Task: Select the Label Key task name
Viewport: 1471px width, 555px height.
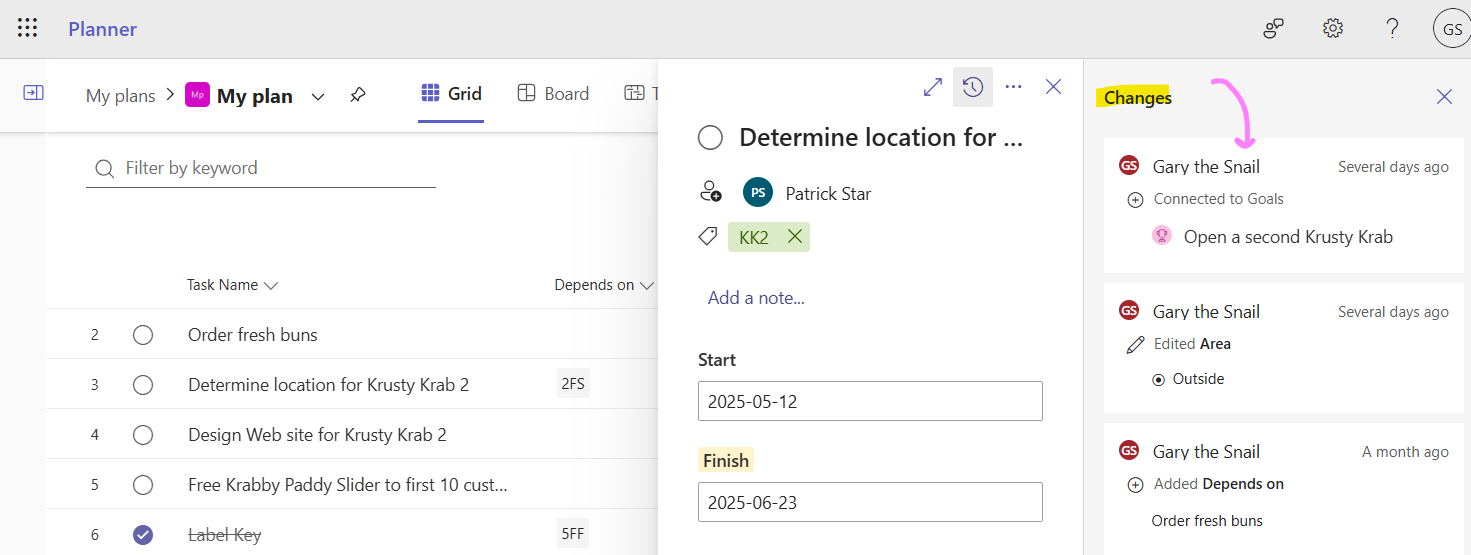Action: (x=224, y=535)
